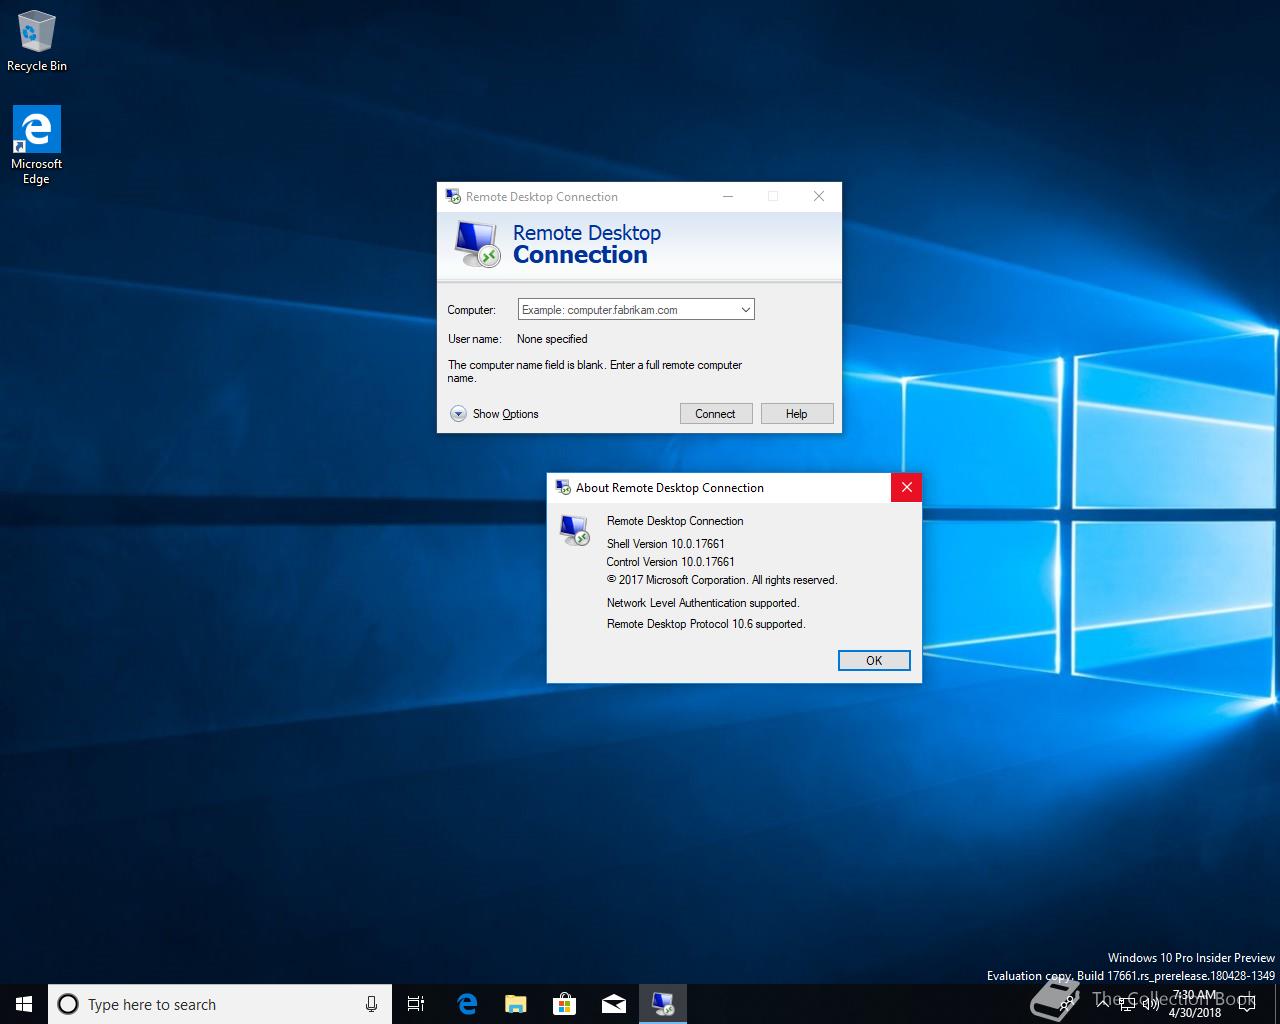This screenshot has height=1024, width=1280.
Task: Minimize the Remote Desktop Connection window
Action: click(x=728, y=196)
